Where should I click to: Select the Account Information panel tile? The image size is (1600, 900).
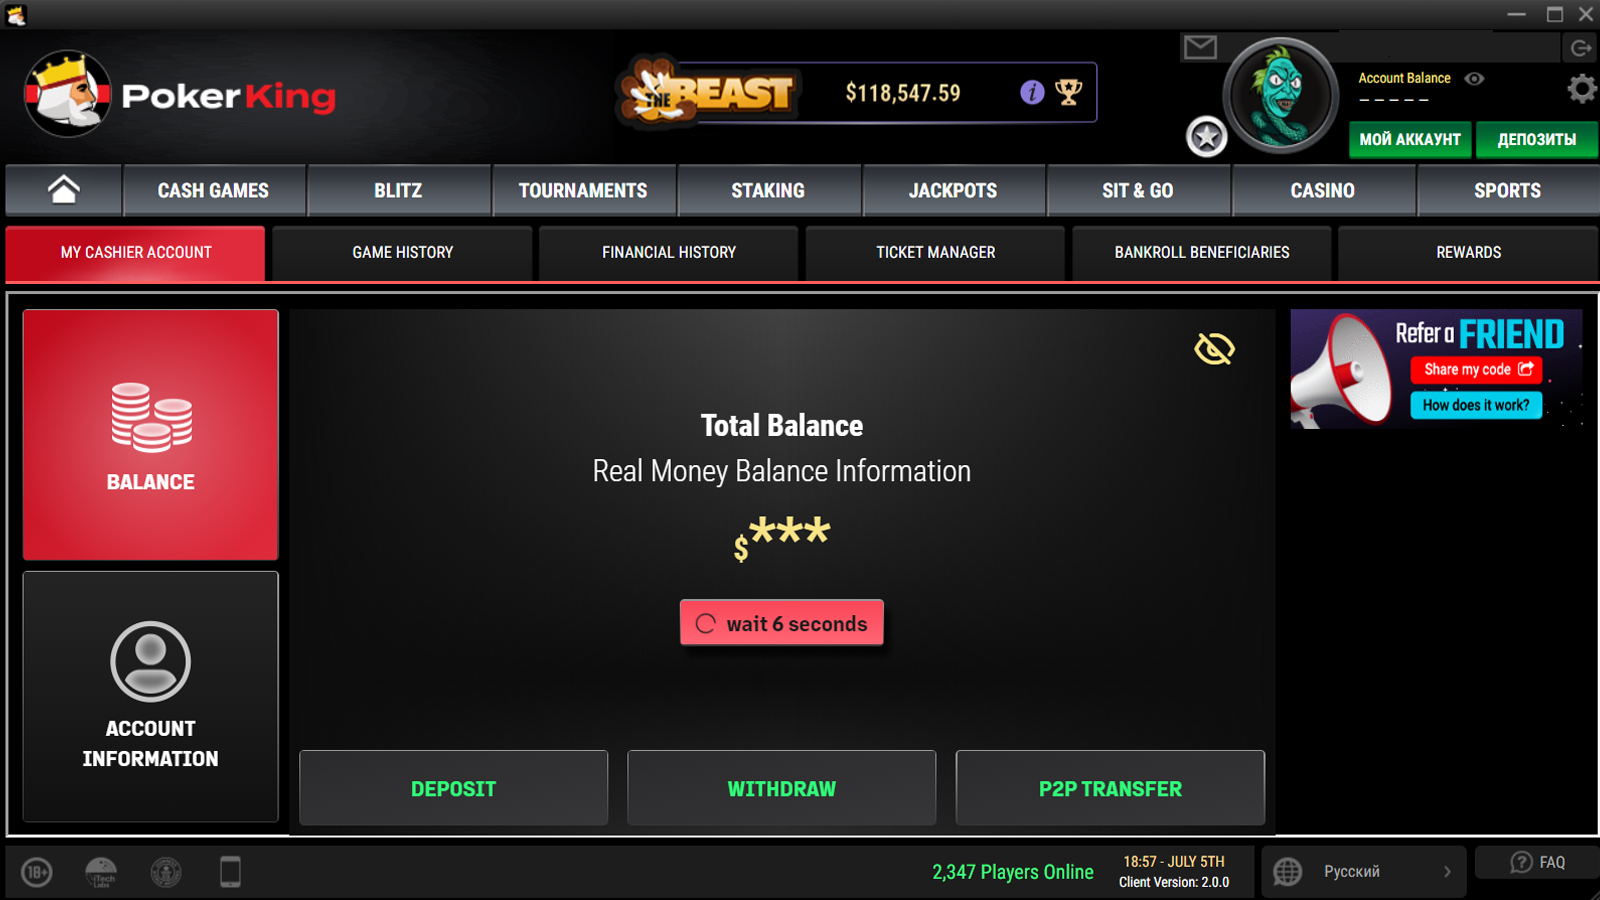[x=150, y=696]
